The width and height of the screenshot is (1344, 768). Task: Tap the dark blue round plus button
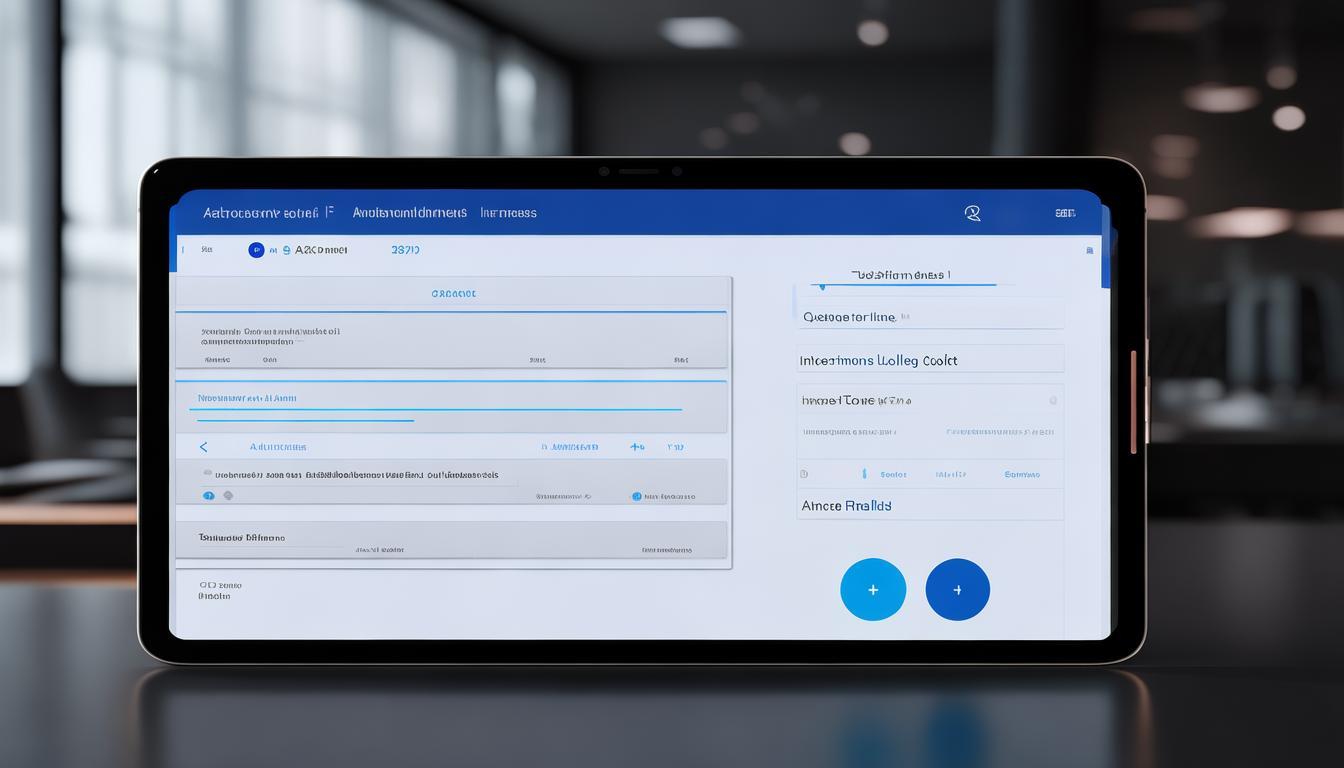pyautogui.click(x=957, y=590)
